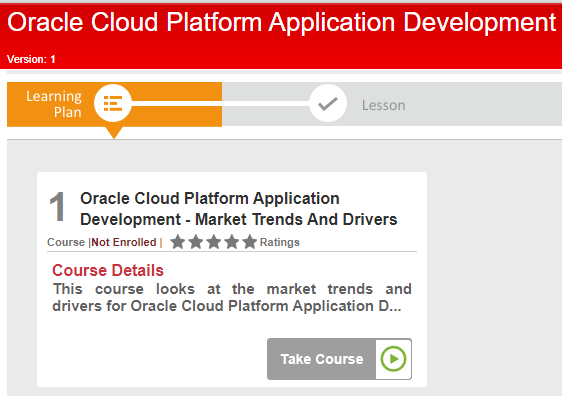The image size is (562, 396).
Task: Click the progress connector between Learning Plan and Lesson
Action: click(220, 103)
